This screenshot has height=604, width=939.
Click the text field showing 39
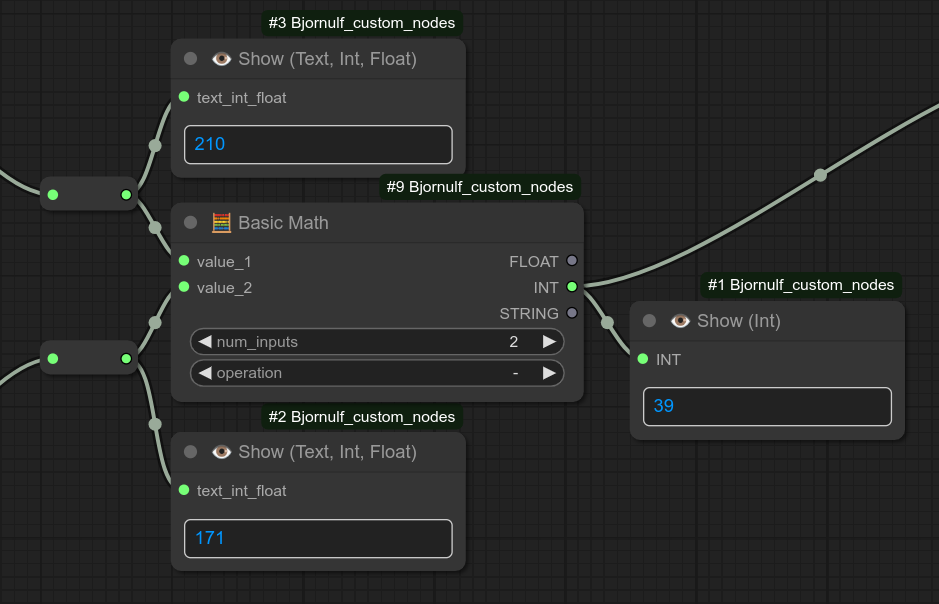coord(766,406)
